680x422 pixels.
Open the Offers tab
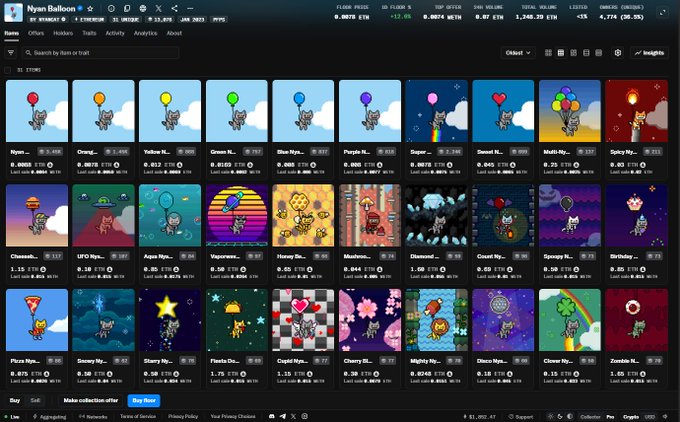36,33
